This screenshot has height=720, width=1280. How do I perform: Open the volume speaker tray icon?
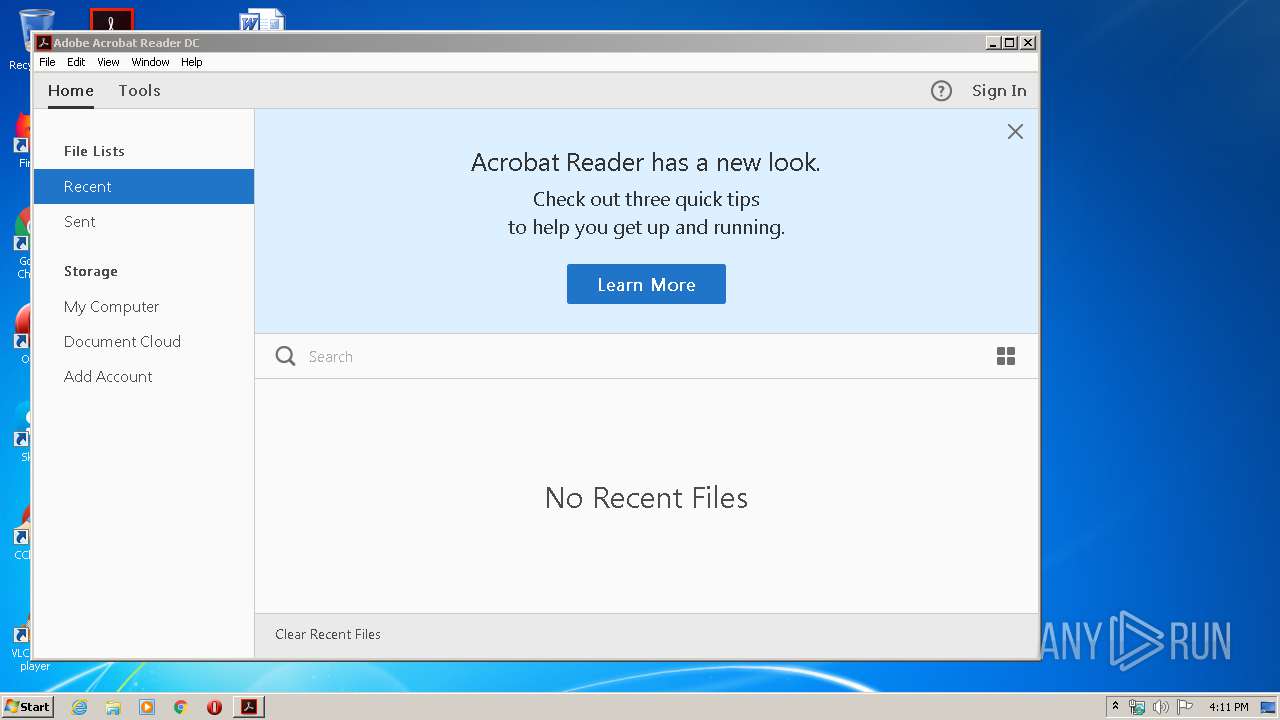(x=1161, y=707)
